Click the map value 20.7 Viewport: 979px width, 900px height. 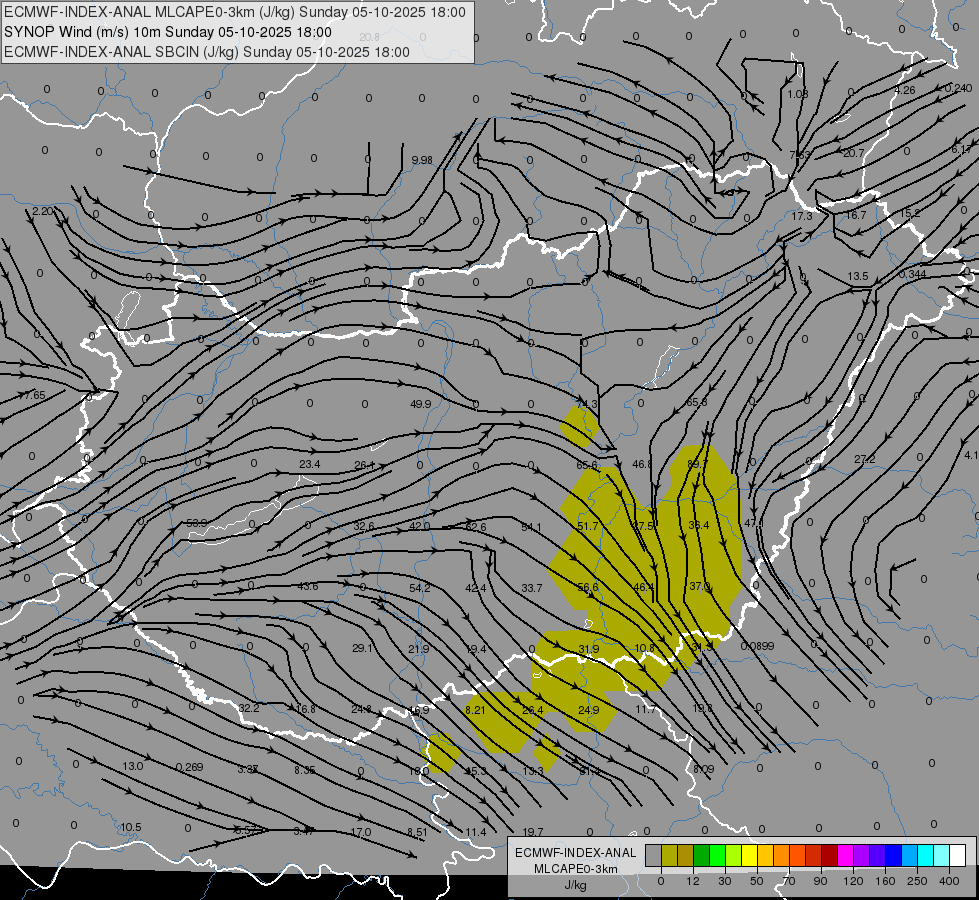click(x=854, y=154)
